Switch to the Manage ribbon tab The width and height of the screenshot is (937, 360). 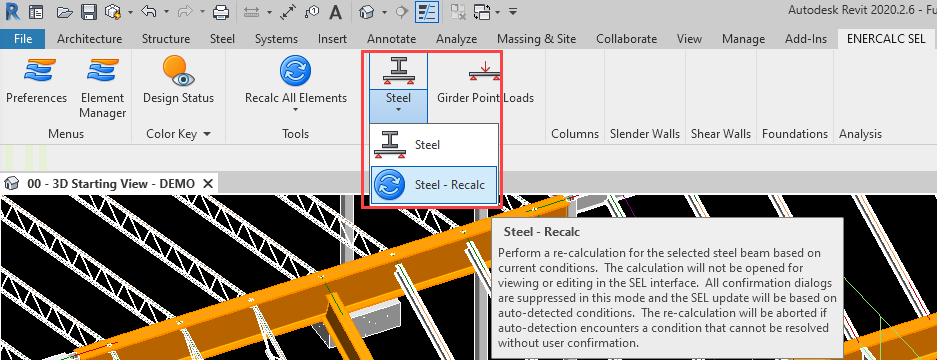click(743, 39)
